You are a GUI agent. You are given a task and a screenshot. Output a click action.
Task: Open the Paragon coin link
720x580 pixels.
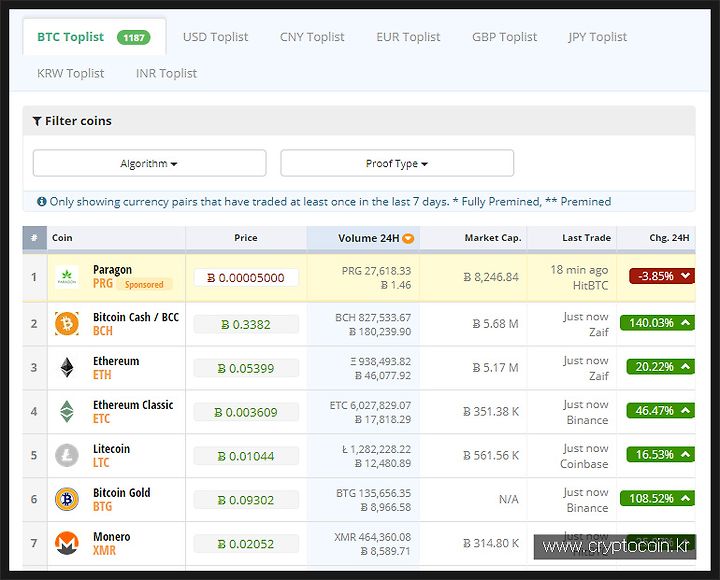112,270
